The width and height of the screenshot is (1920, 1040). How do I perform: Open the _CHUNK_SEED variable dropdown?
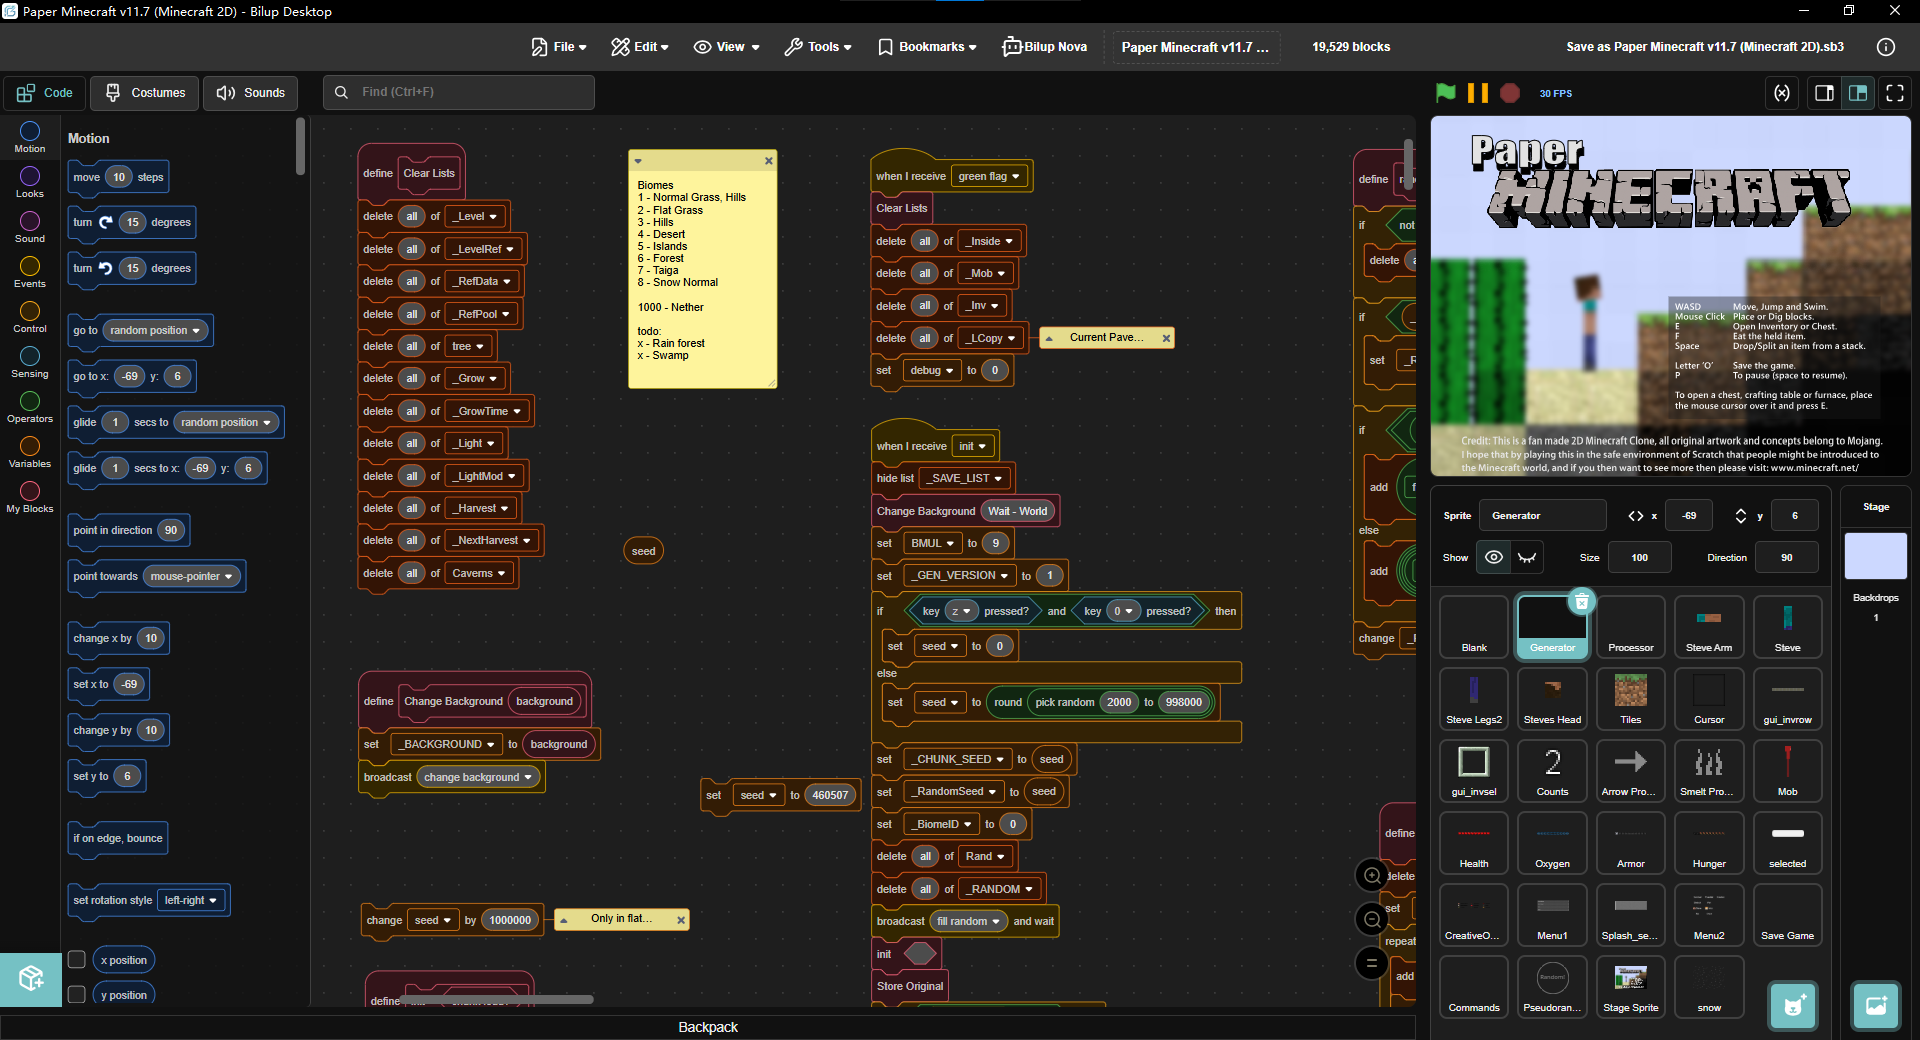[x=960, y=759]
